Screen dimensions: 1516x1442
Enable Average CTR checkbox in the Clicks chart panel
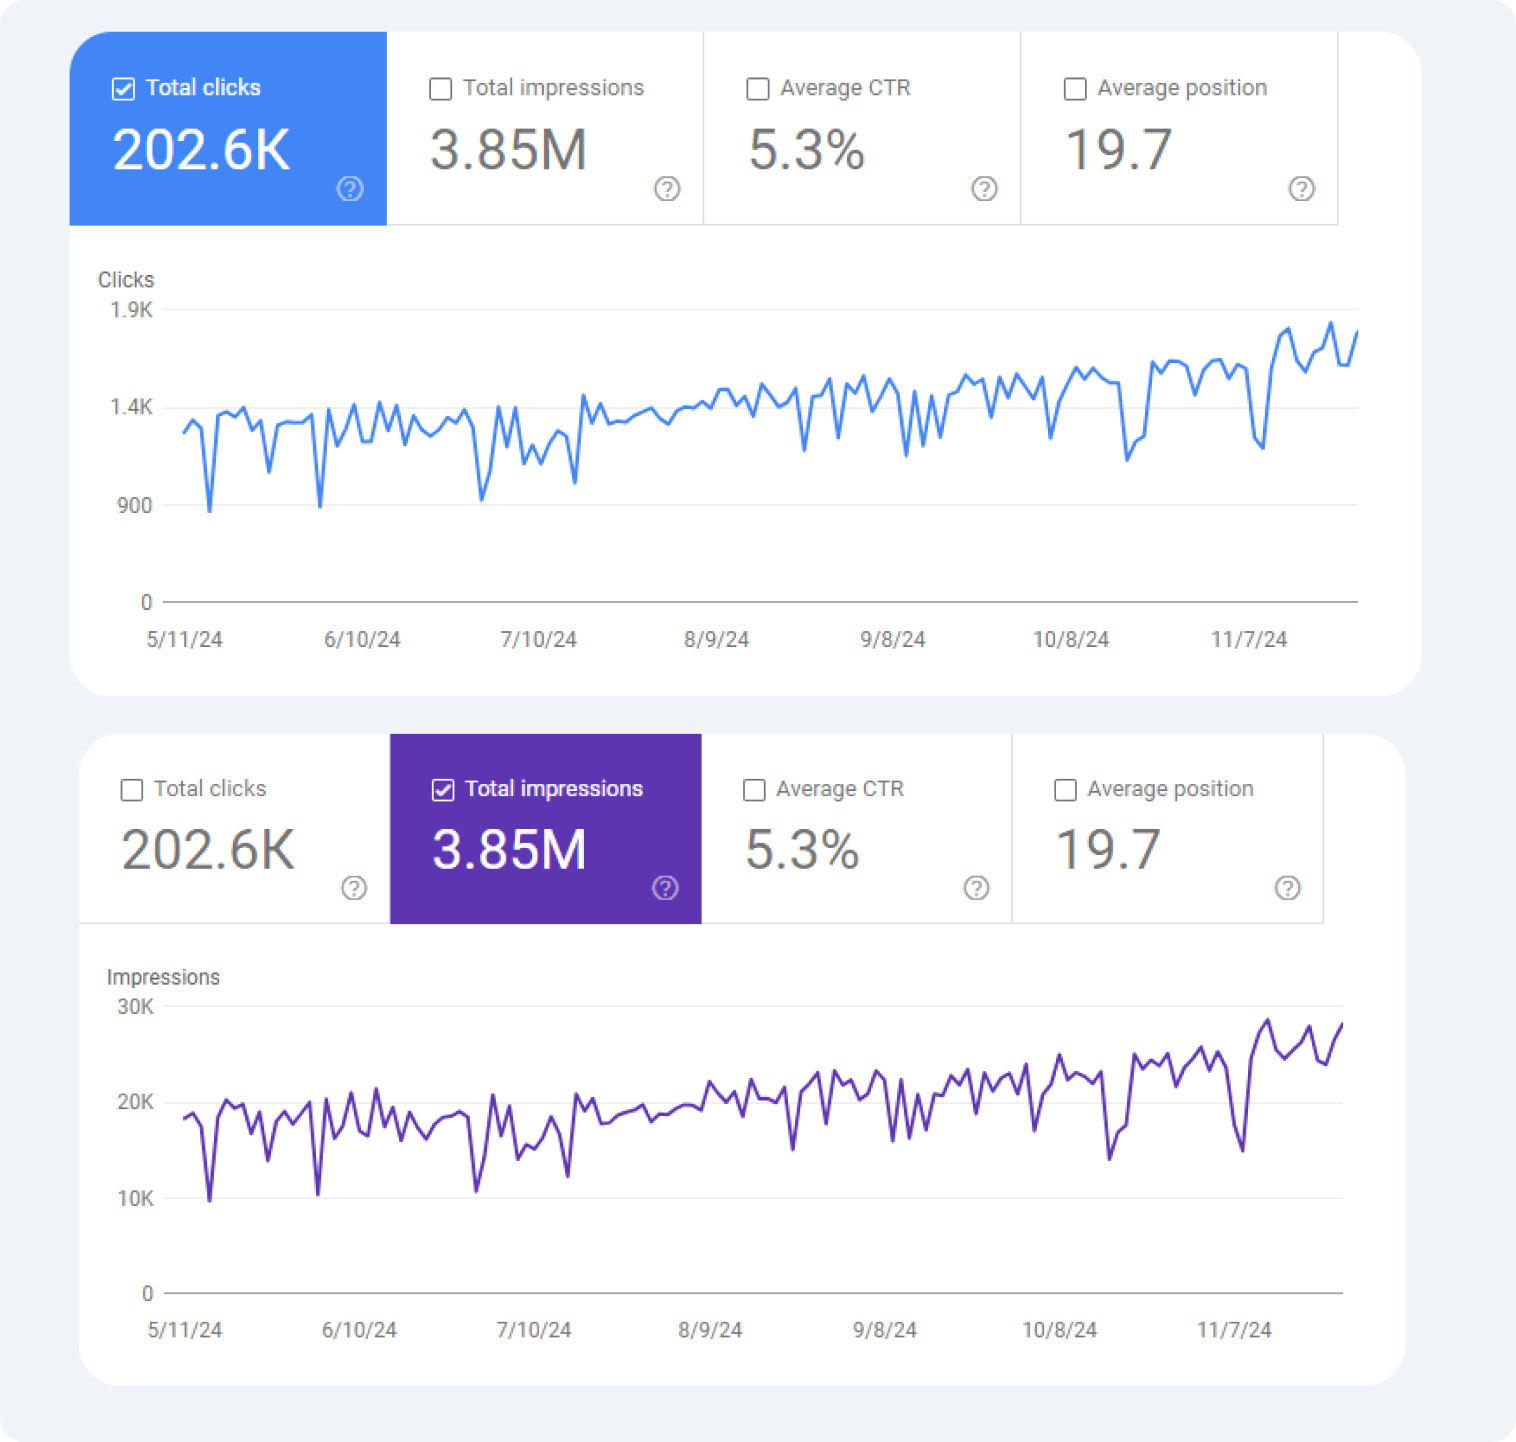[x=758, y=89]
